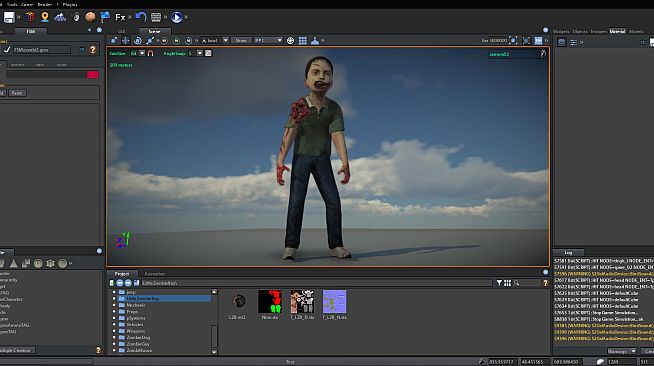Open the Warnings dropdown in Log panel
Screen dimensions: 654x366
[621, 351]
